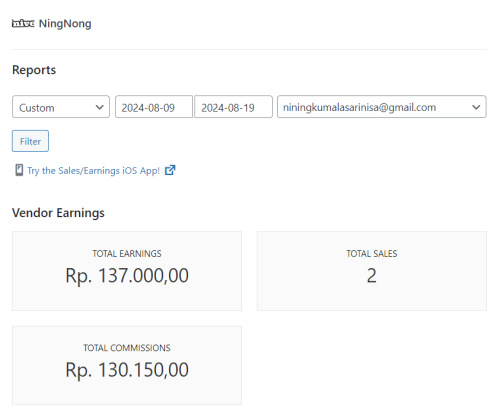This screenshot has height=417, width=500.
Task: Click the Reports heading
Action: (34, 70)
